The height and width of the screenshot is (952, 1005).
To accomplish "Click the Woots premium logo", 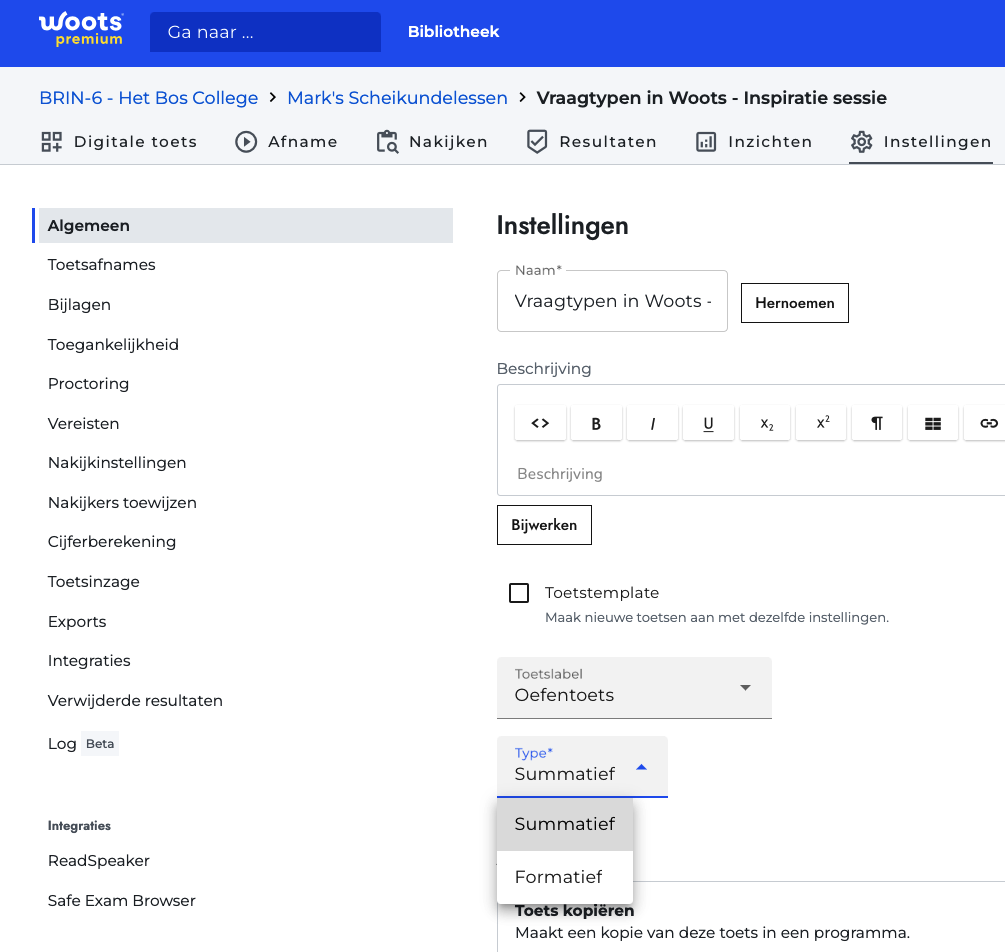I will click(x=81, y=29).
